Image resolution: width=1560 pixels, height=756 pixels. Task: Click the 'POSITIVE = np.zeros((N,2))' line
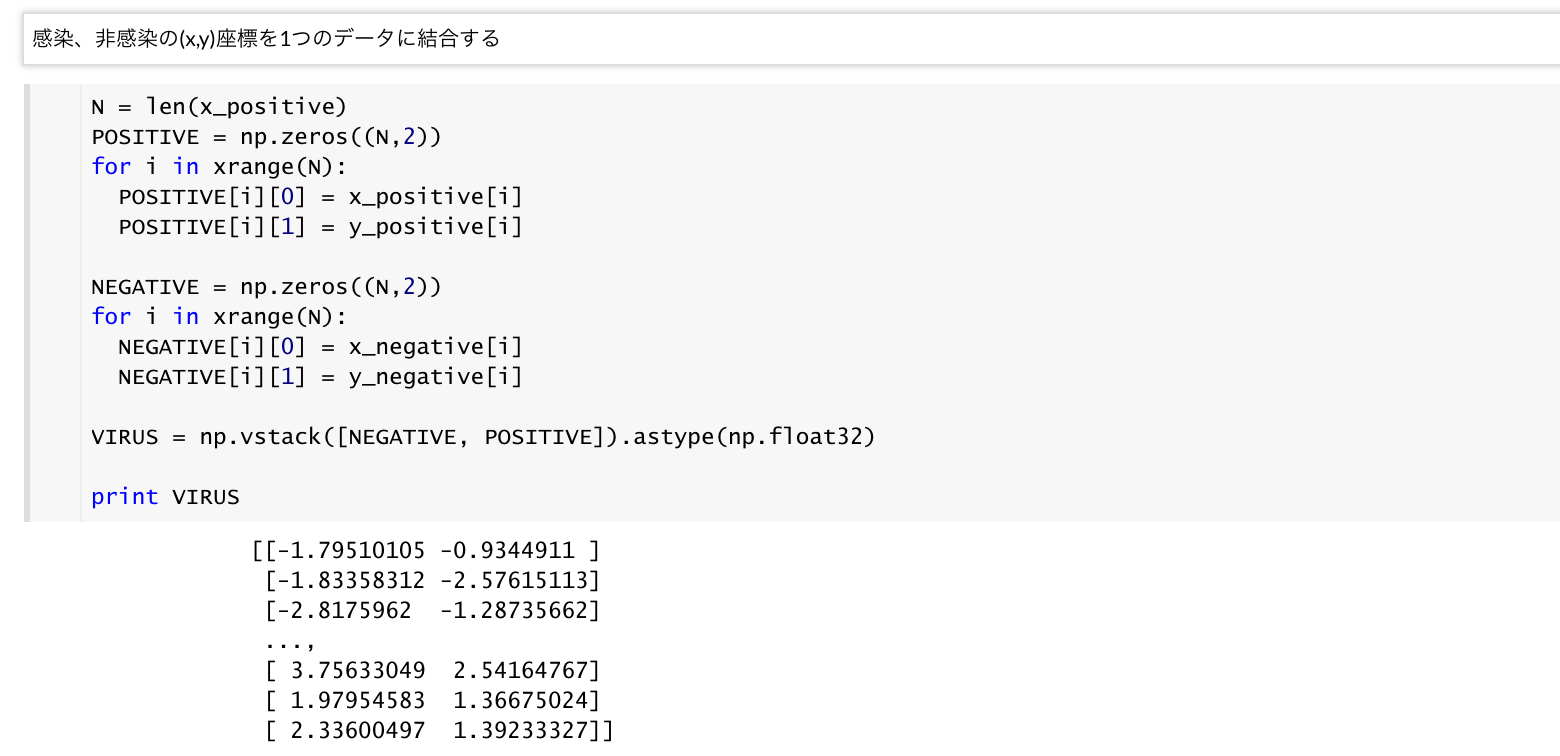(x=265, y=137)
